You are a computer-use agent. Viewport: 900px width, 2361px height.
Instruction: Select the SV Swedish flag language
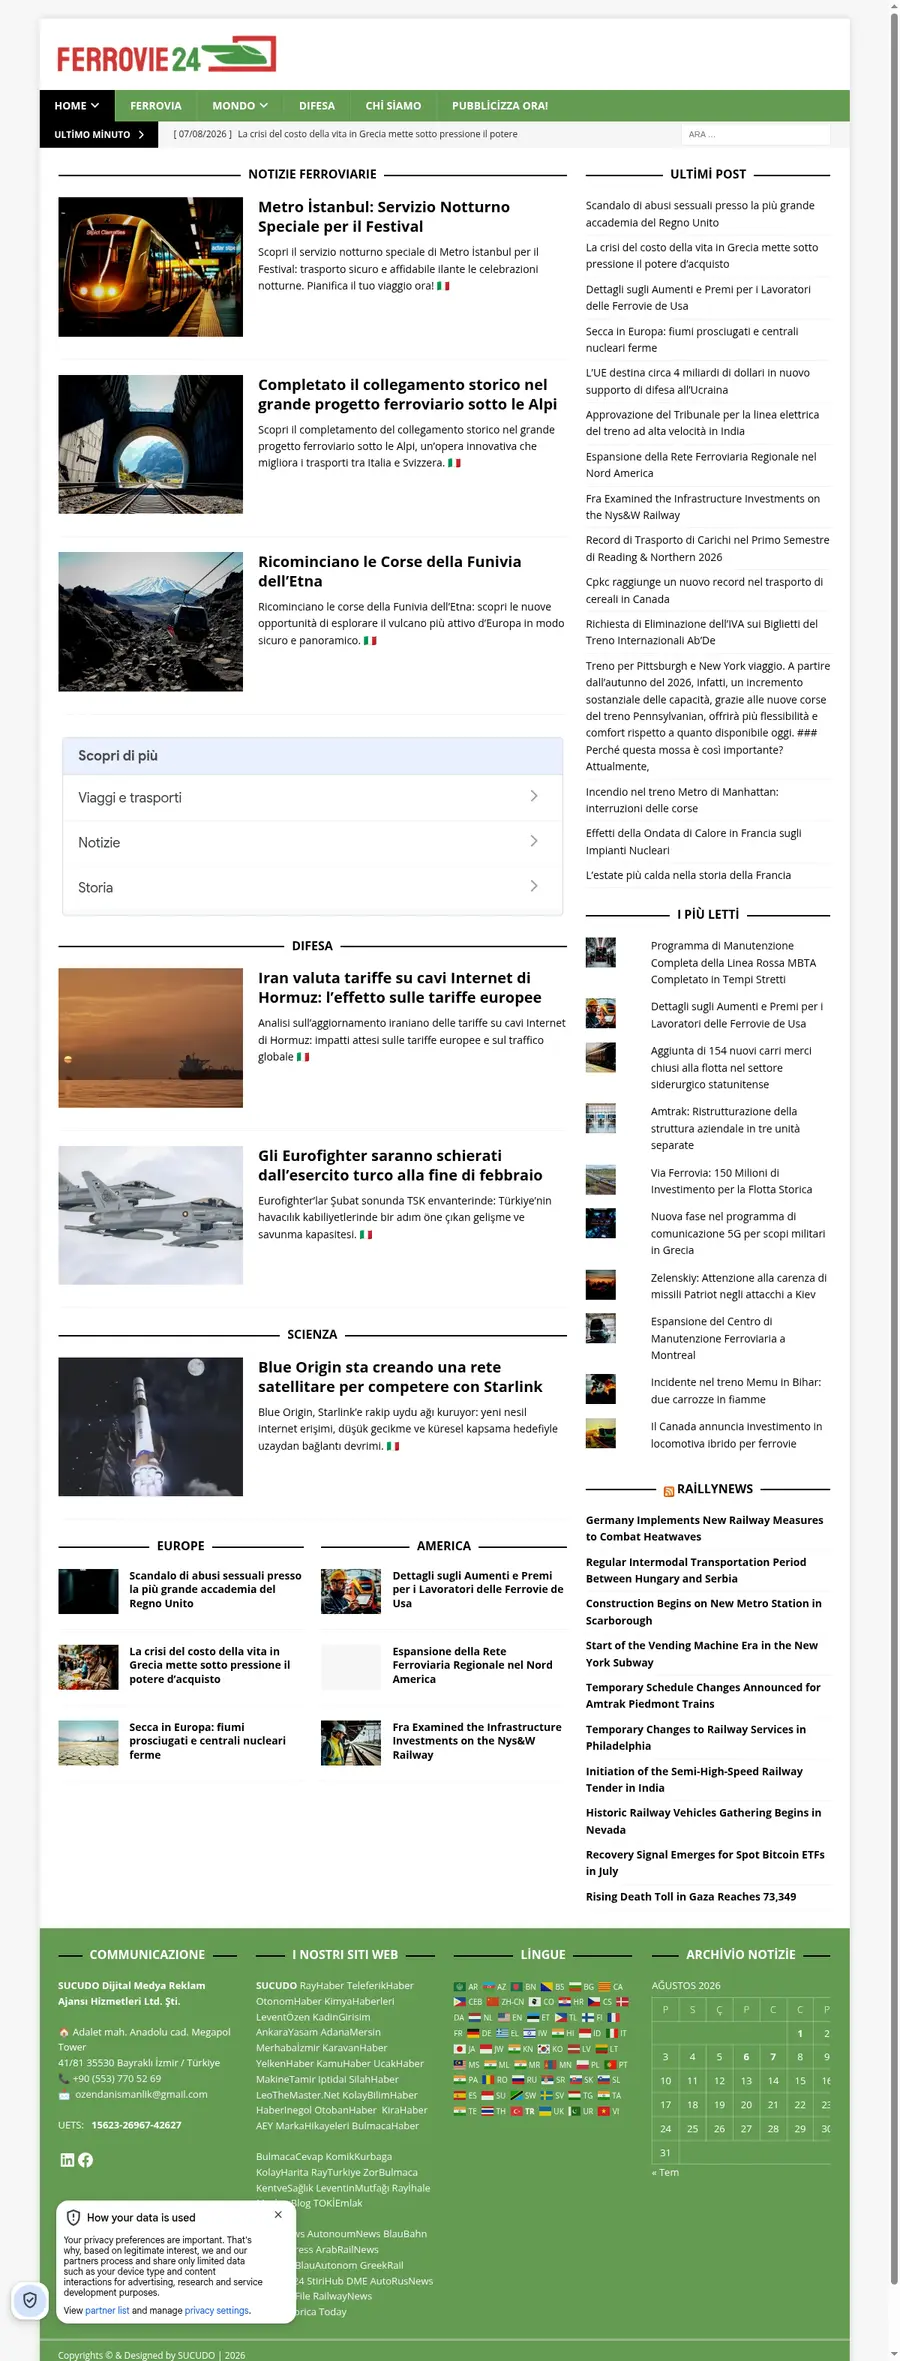coord(552,2095)
